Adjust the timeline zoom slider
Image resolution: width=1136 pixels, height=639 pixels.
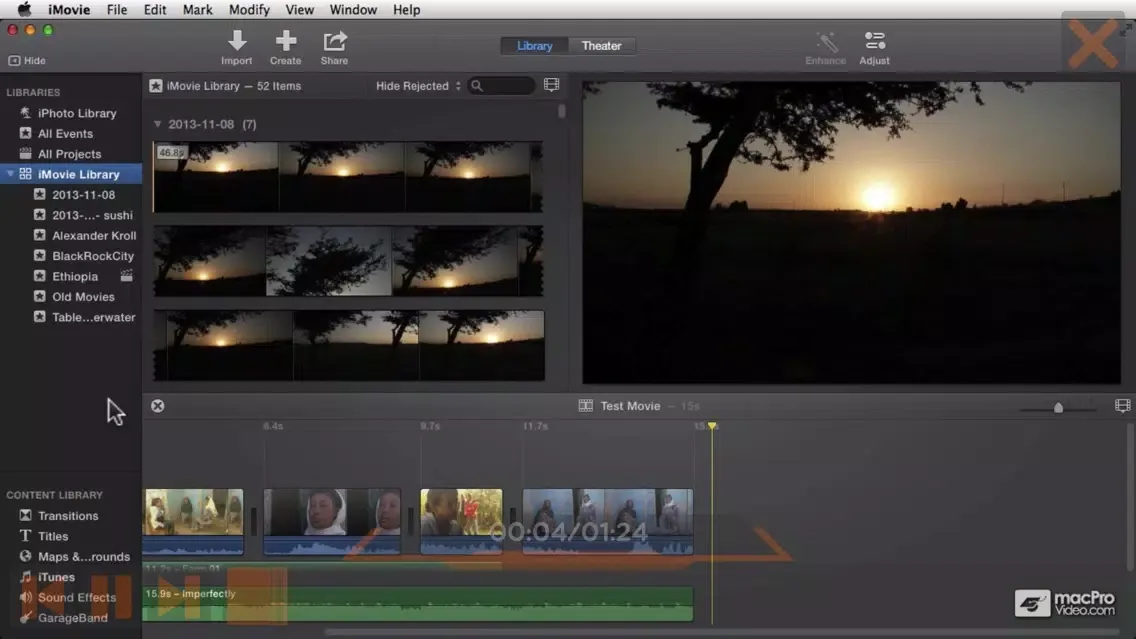pyautogui.click(x=1058, y=408)
